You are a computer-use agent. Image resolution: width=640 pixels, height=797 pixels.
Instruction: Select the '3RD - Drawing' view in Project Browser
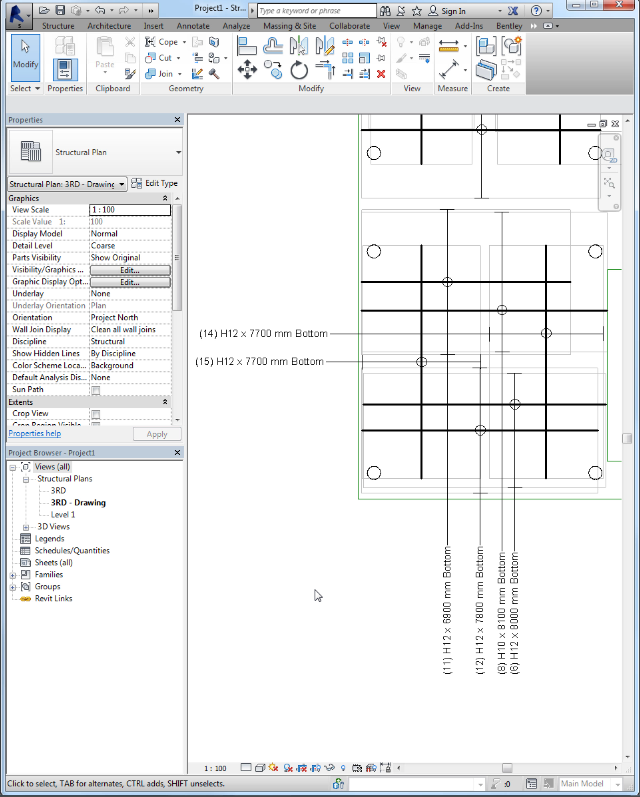(x=78, y=503)
